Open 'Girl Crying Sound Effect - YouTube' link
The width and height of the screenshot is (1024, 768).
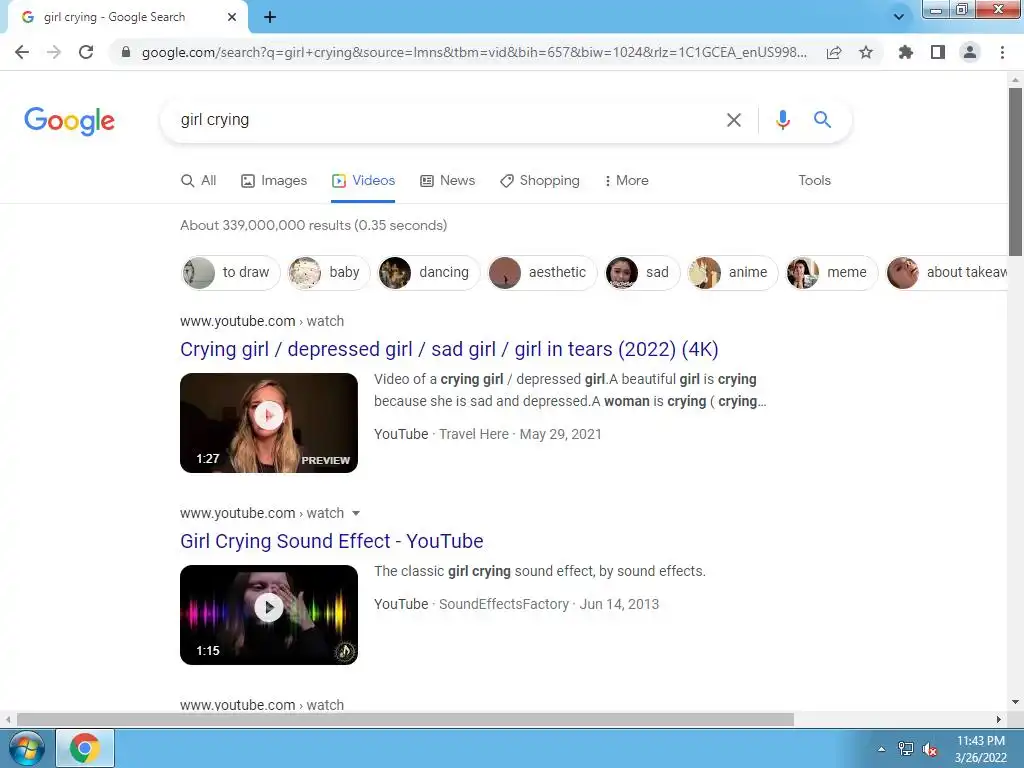332,541
